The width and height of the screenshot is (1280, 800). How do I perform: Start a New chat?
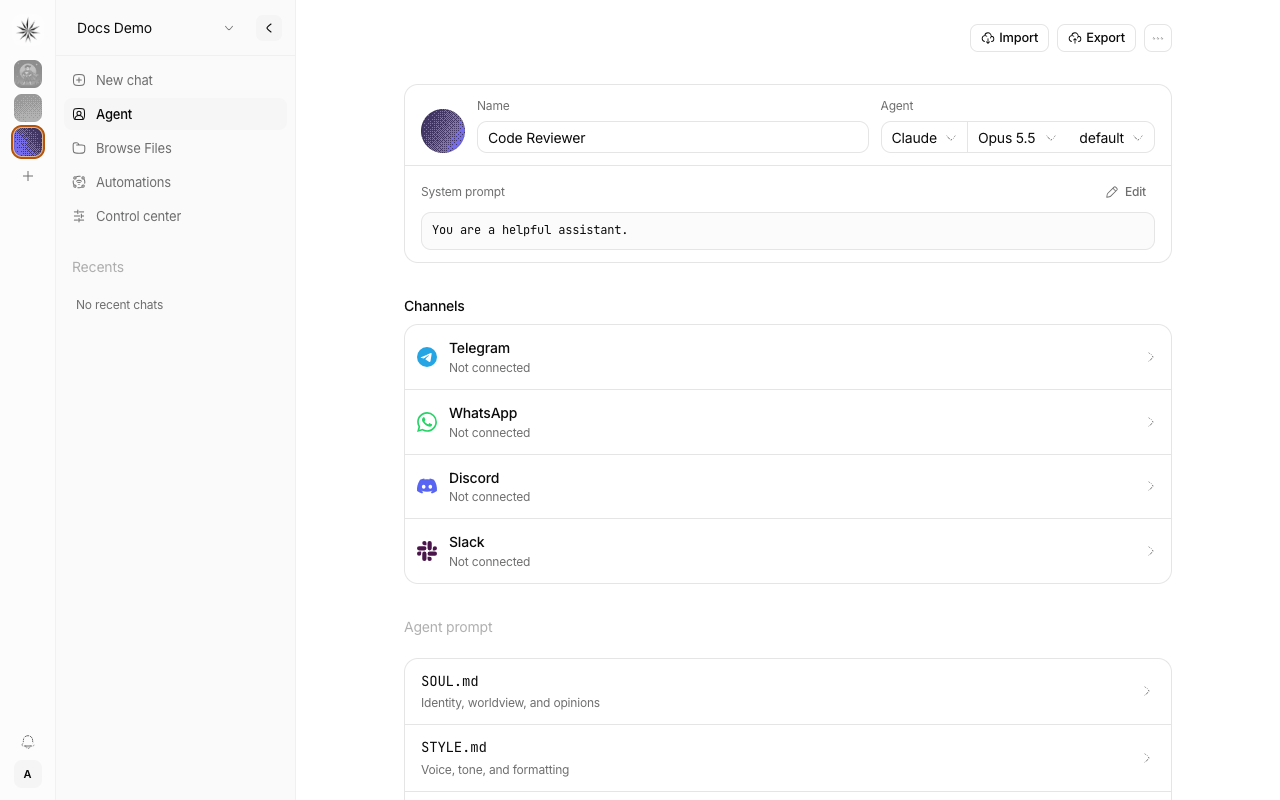175,80
